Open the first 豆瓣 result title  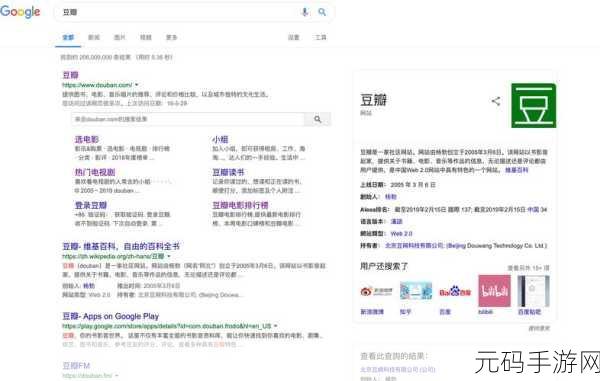tap(70, 75)
